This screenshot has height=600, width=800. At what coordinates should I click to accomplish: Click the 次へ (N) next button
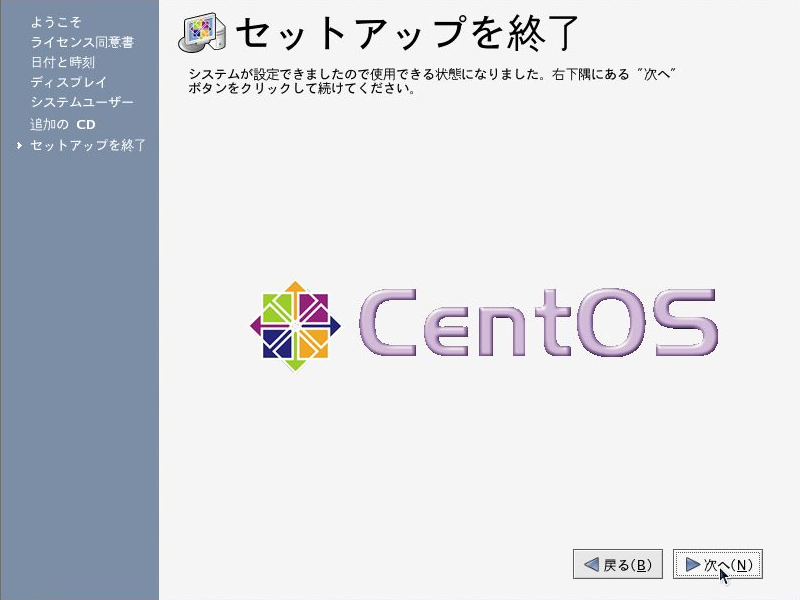pyautogui.click(x=717, y=564)
